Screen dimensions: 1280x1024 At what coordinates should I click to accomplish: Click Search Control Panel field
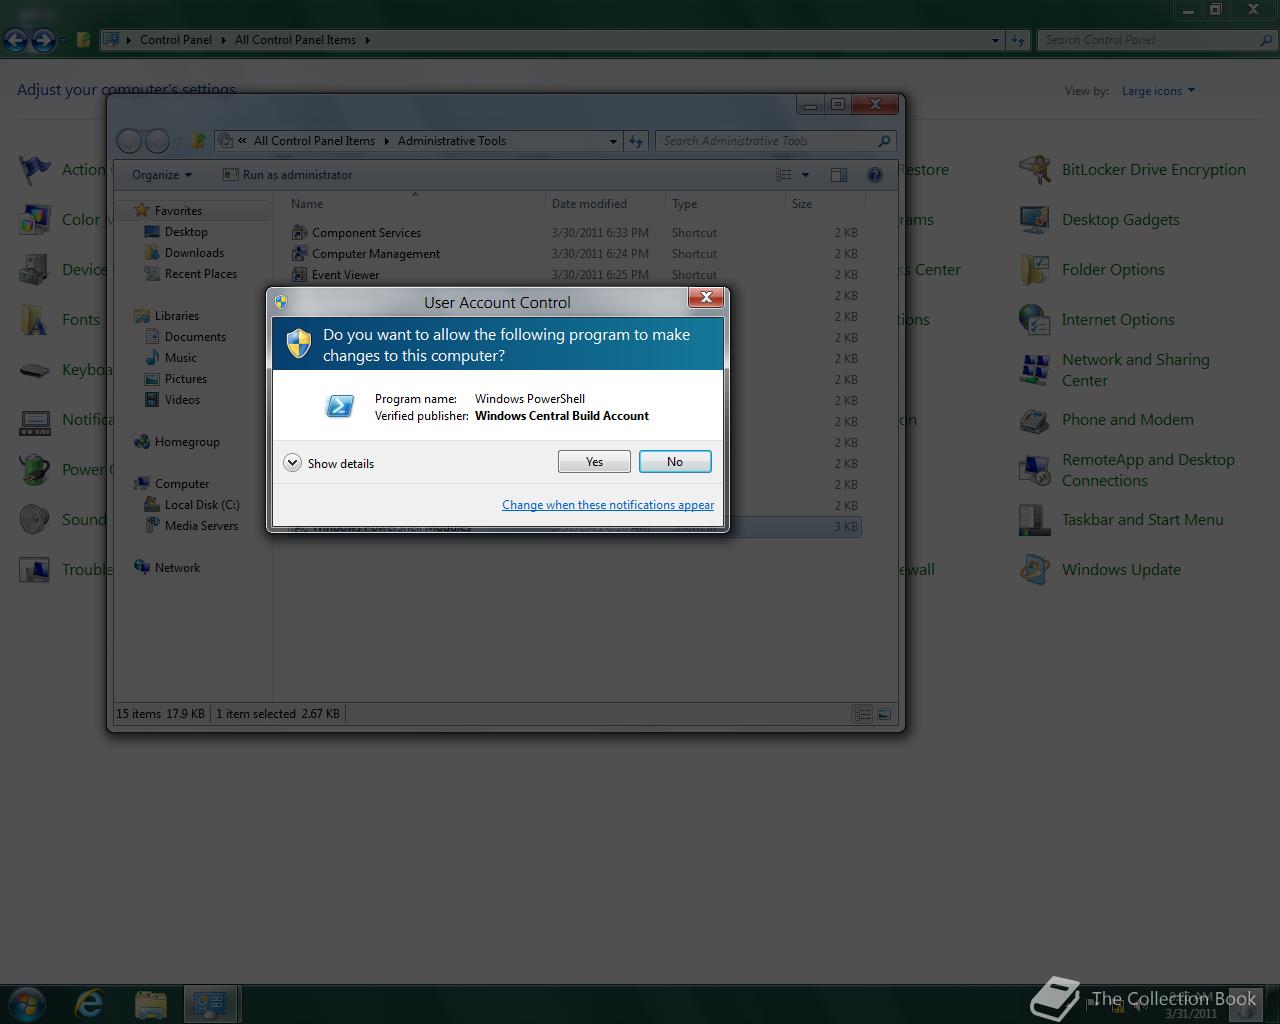tap(1156, 40)
